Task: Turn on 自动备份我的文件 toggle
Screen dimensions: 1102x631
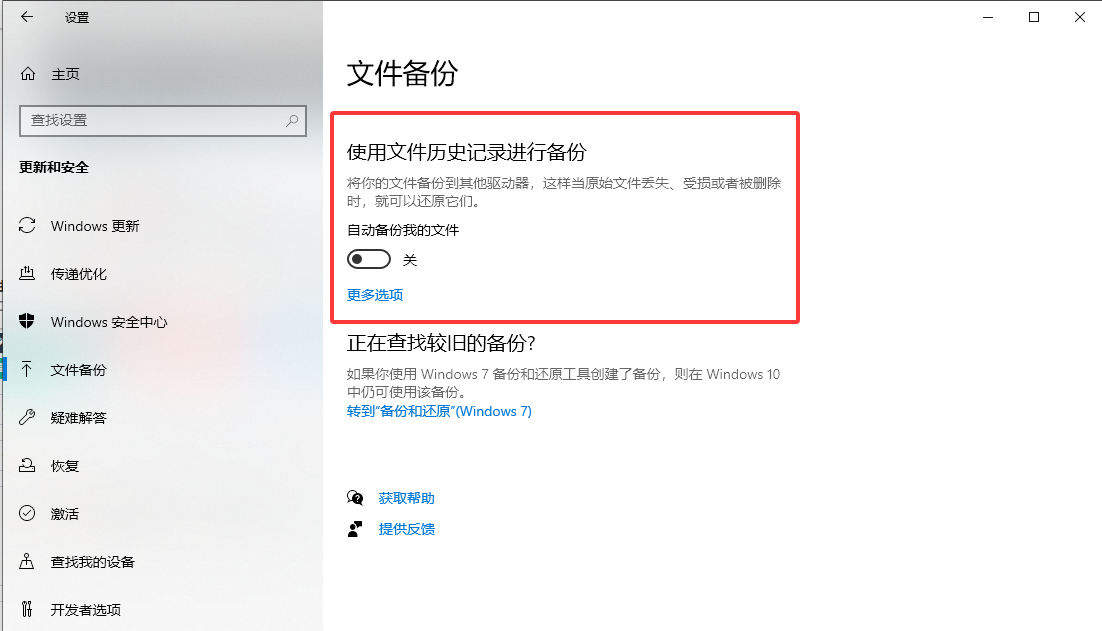Action: 369,259
